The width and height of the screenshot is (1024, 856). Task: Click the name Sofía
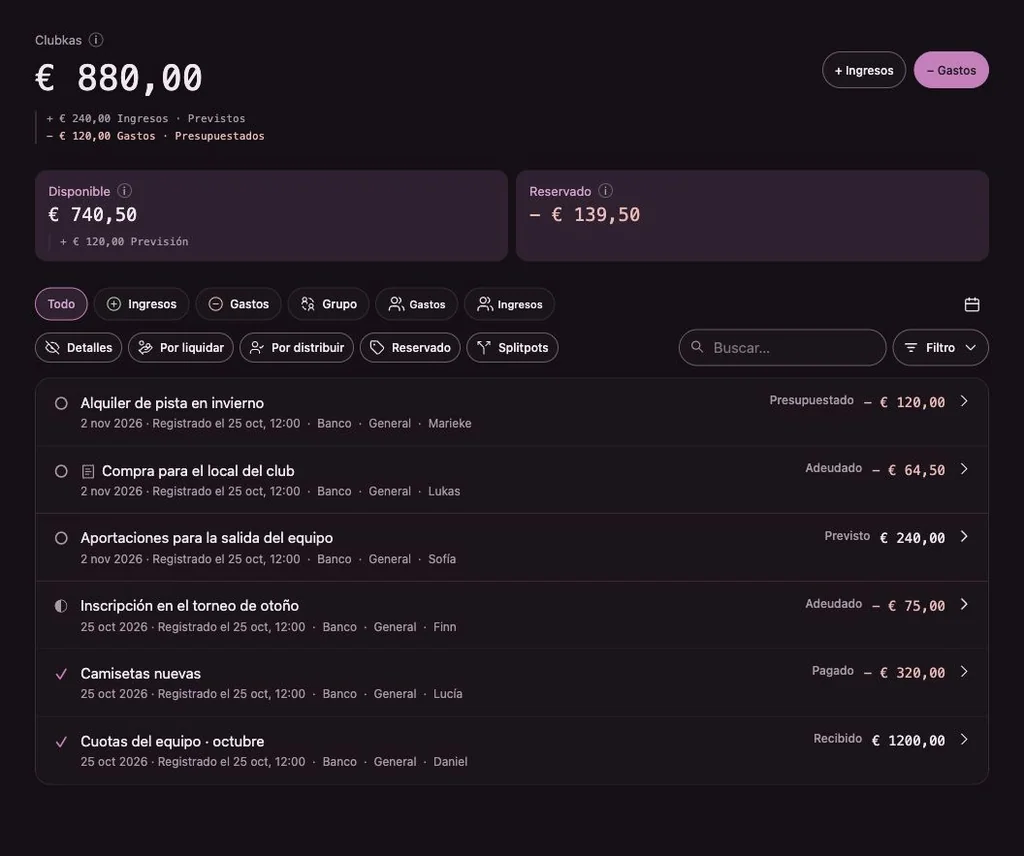pos(442,560)
